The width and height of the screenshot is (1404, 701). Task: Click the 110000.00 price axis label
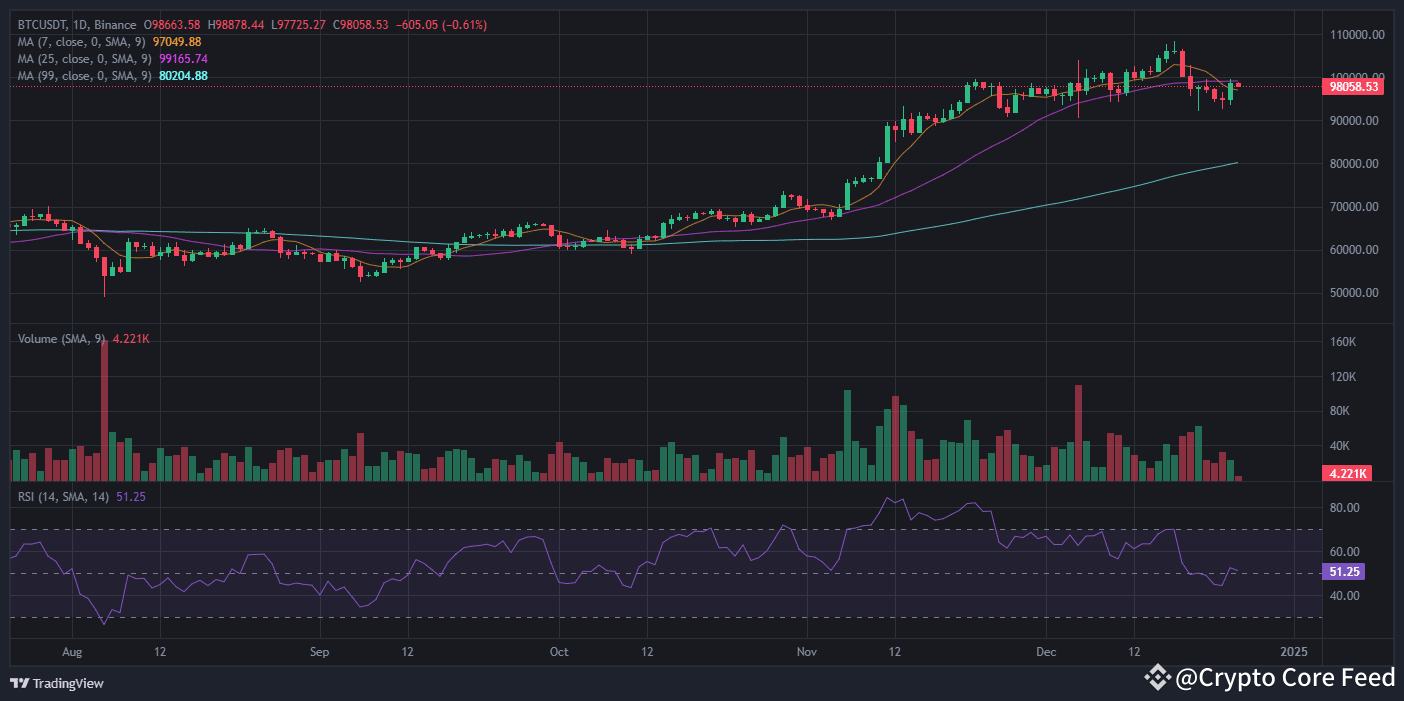click(x=1355, y=35)
